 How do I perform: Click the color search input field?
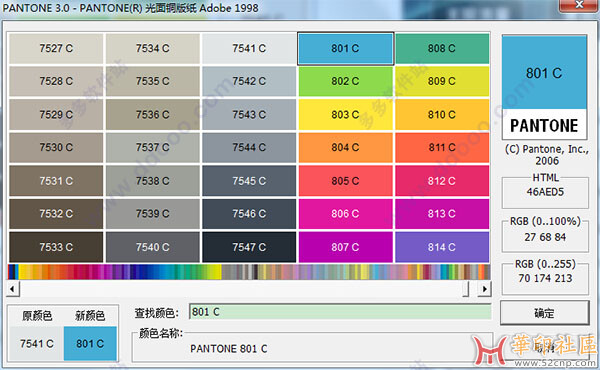point(340,312)
